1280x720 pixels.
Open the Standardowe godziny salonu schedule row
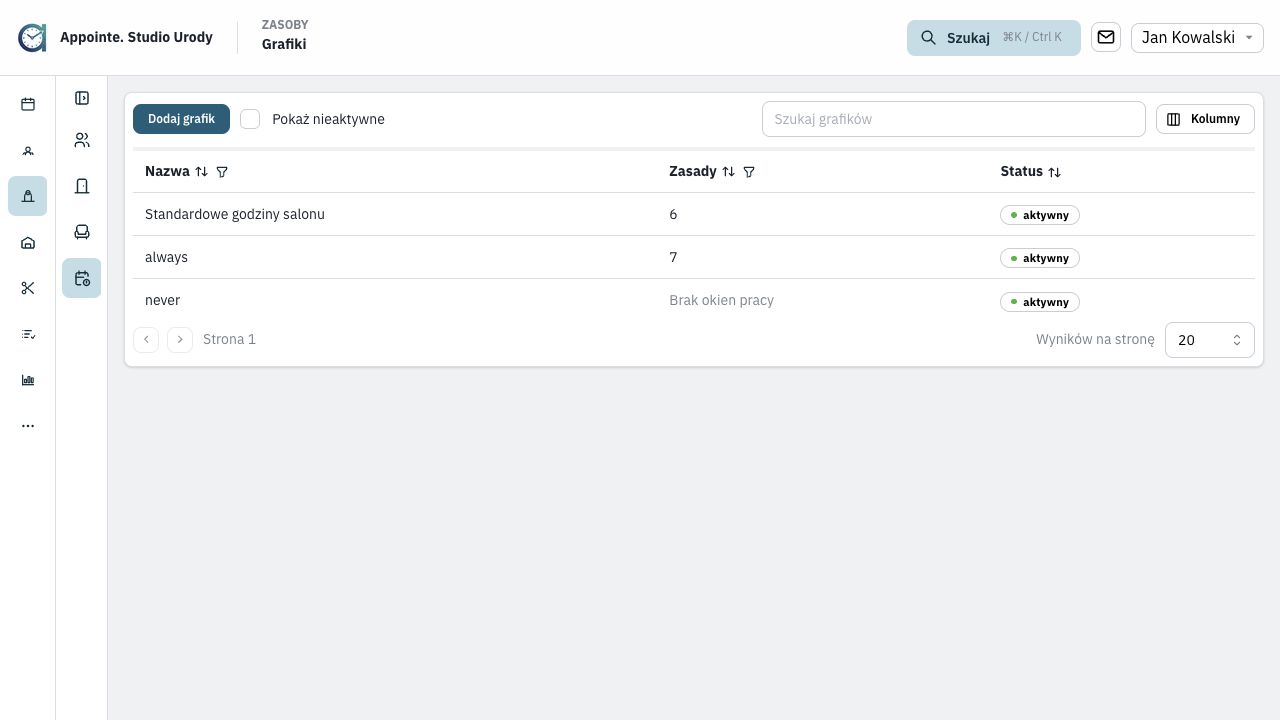[694, 214]
